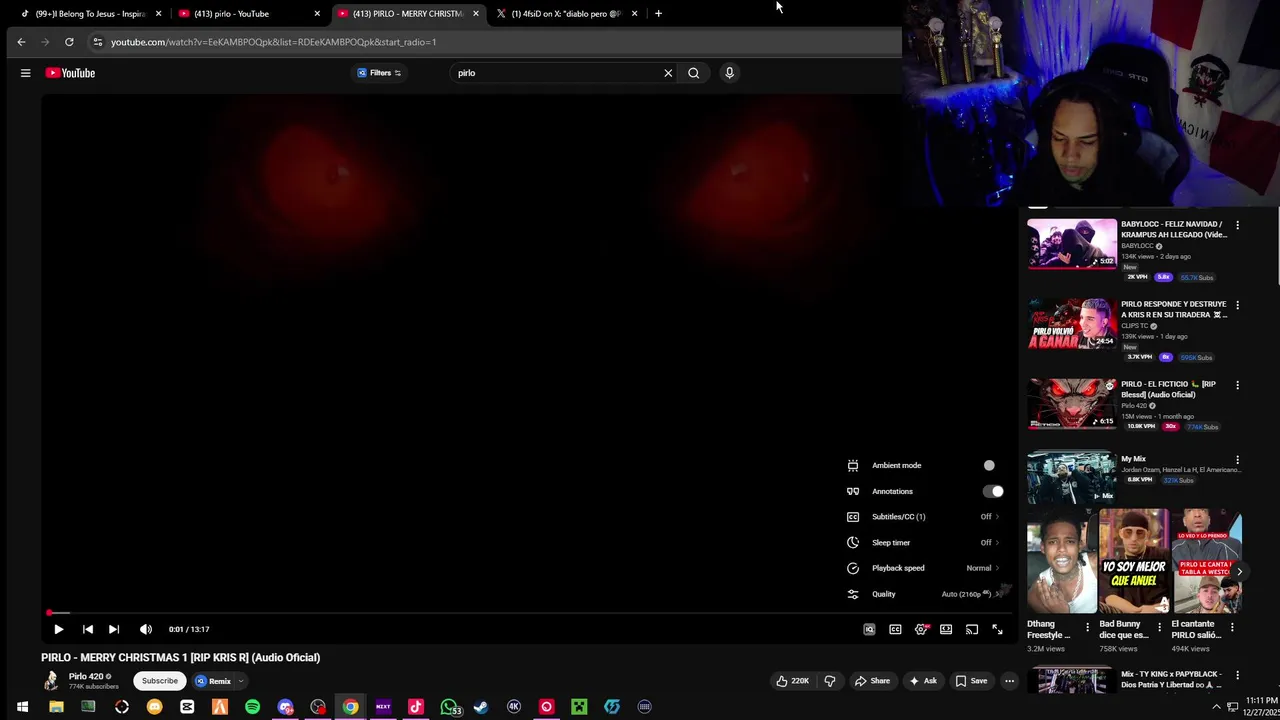Open the My Mix playlist

(x=1072, y=477)
